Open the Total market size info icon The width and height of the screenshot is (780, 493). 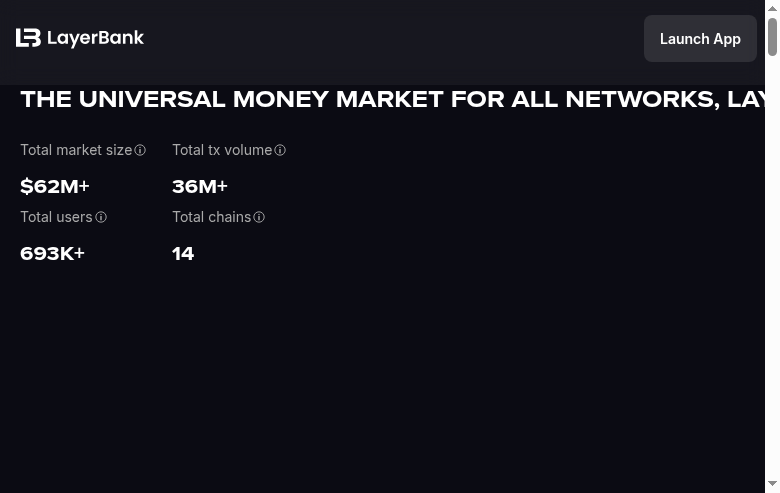(x=140, y=151)
